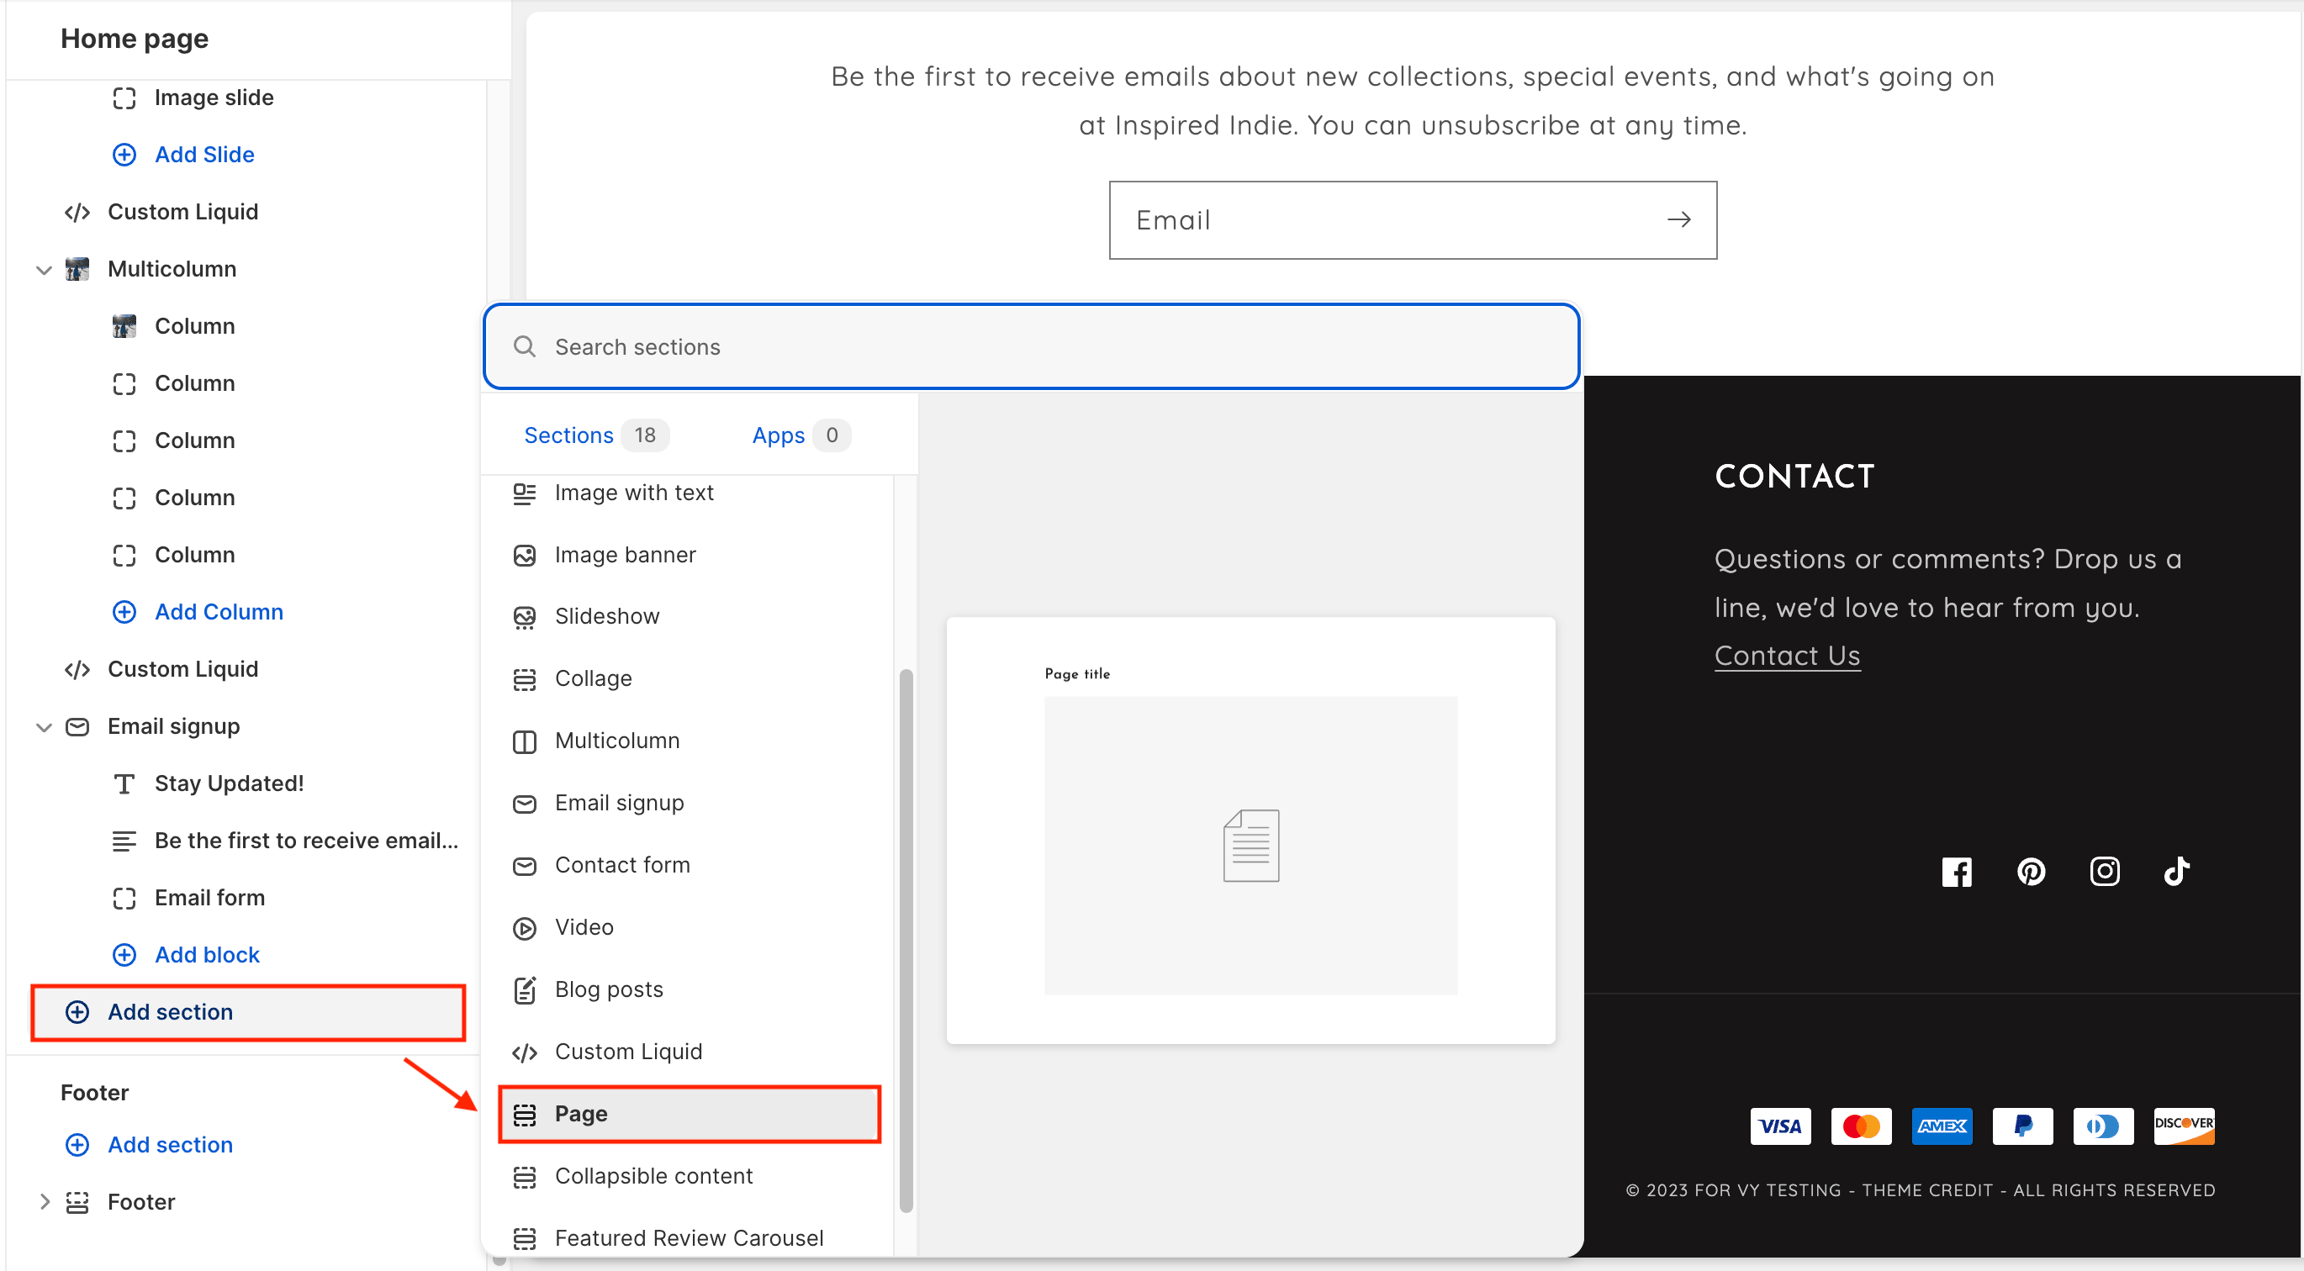Open the Facebook social icon
This screenshot has width=2304, height=1271.
1956,872
